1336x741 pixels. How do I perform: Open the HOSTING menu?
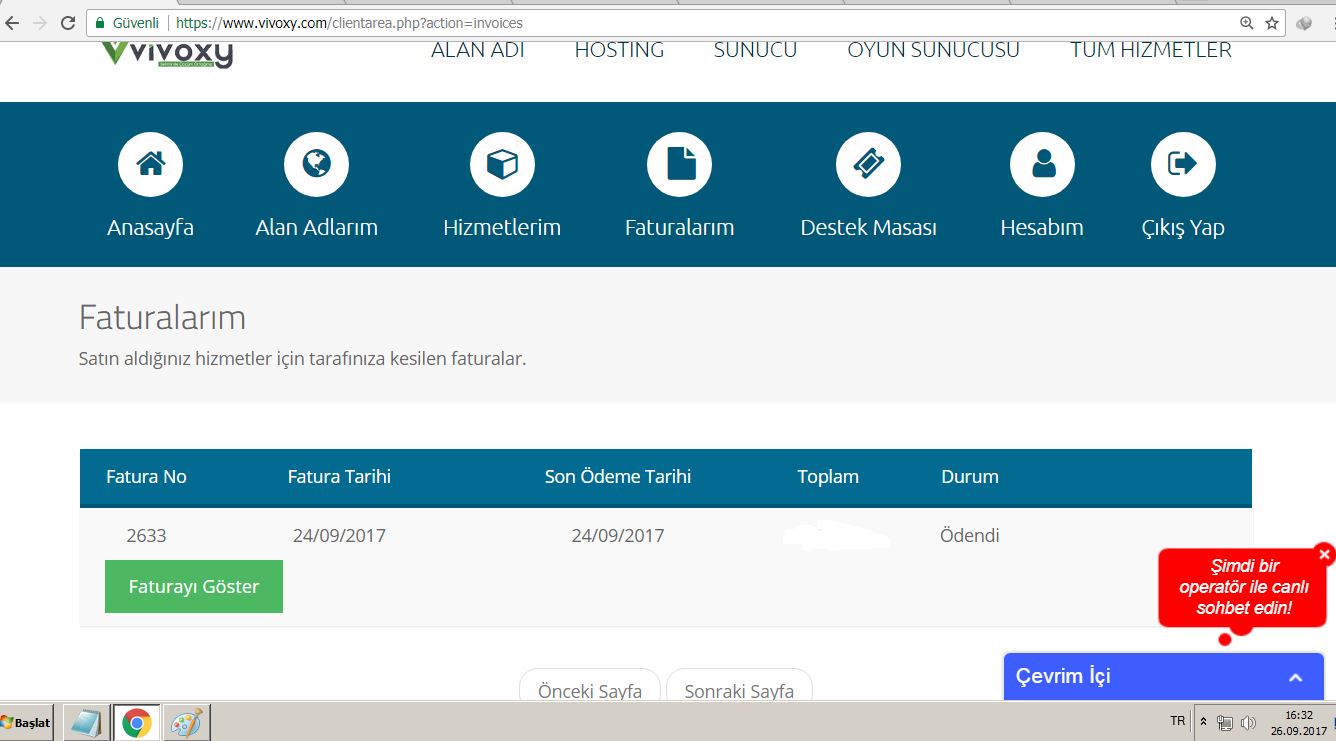point(619,50)
